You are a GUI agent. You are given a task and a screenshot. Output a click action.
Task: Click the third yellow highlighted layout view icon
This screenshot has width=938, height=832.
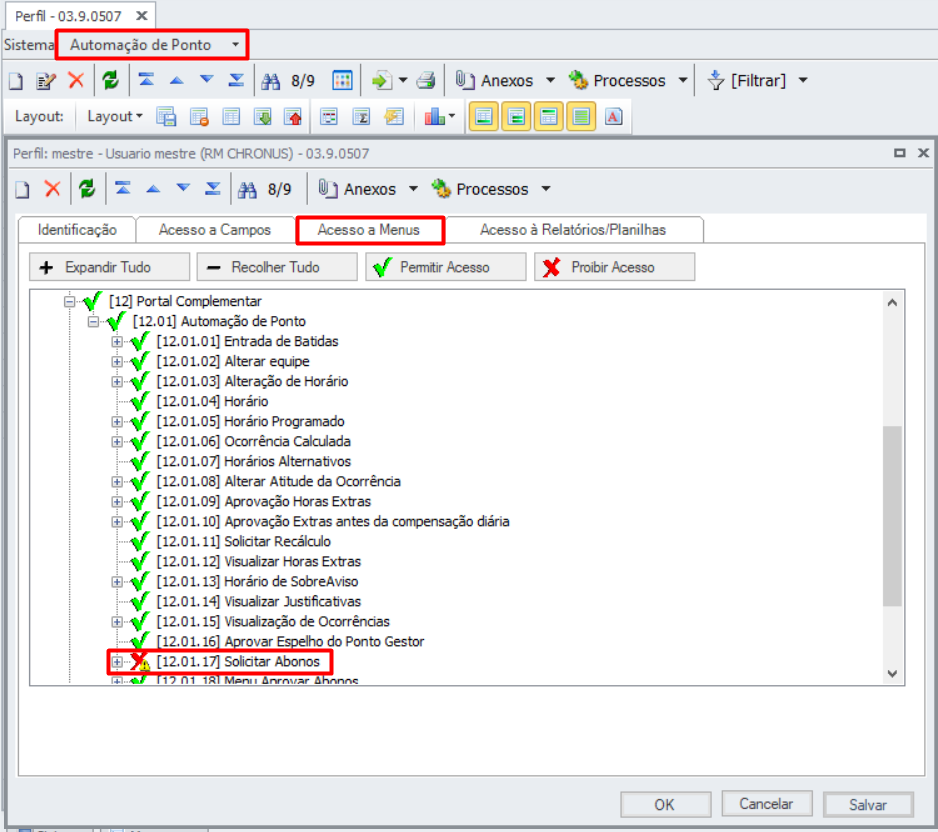tap(548, 116)
